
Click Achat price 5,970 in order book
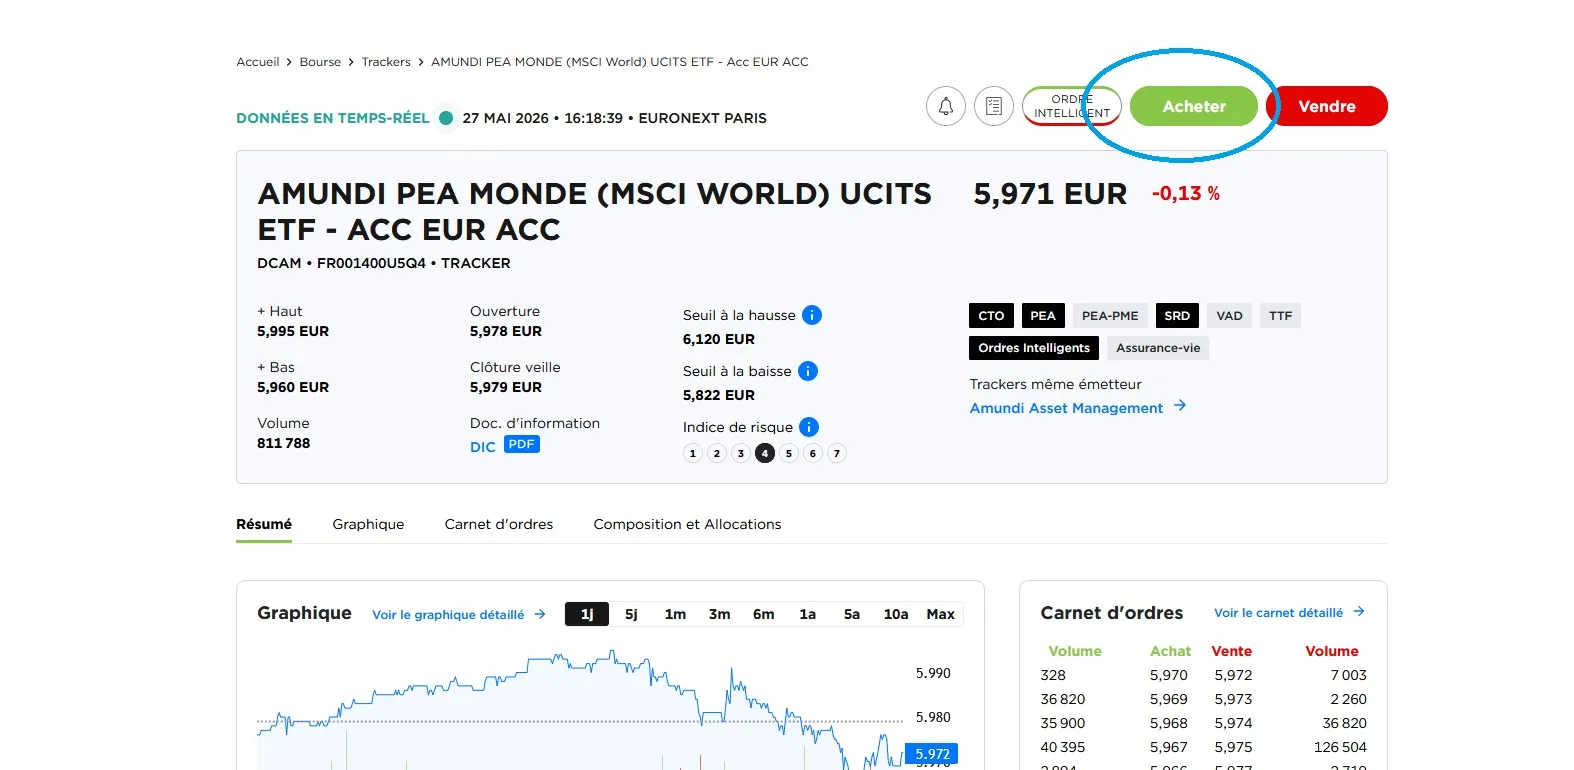coord(1169,675)
